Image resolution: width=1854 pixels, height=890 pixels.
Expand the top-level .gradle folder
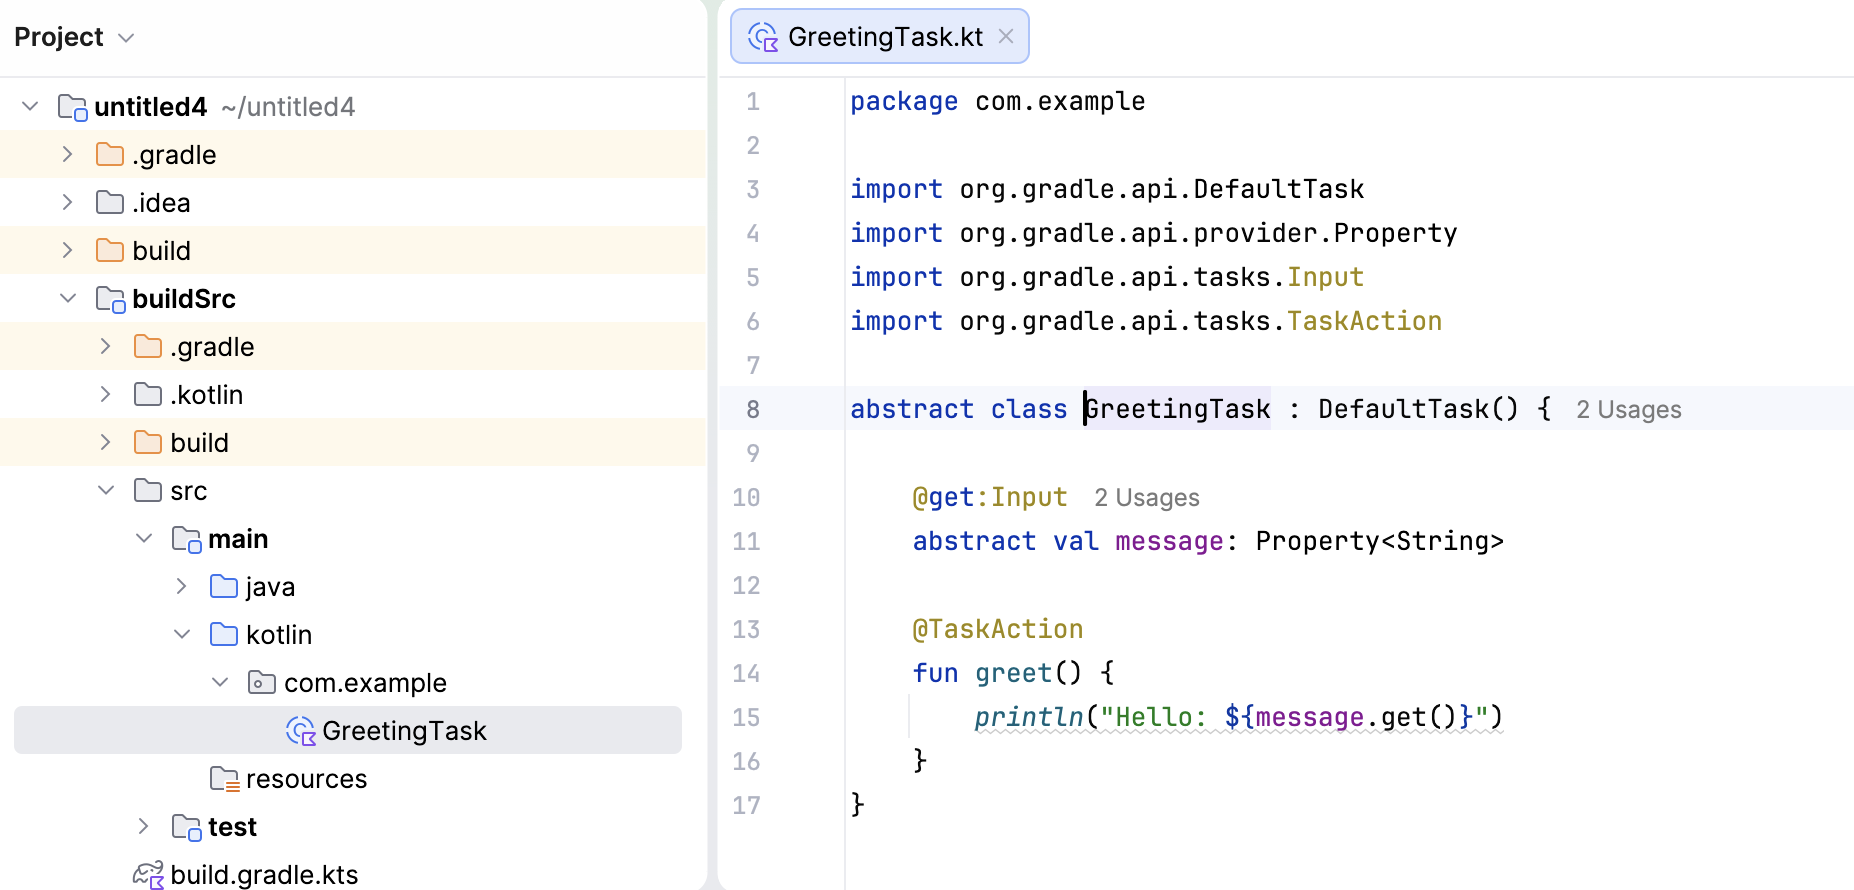click(68, 154)
